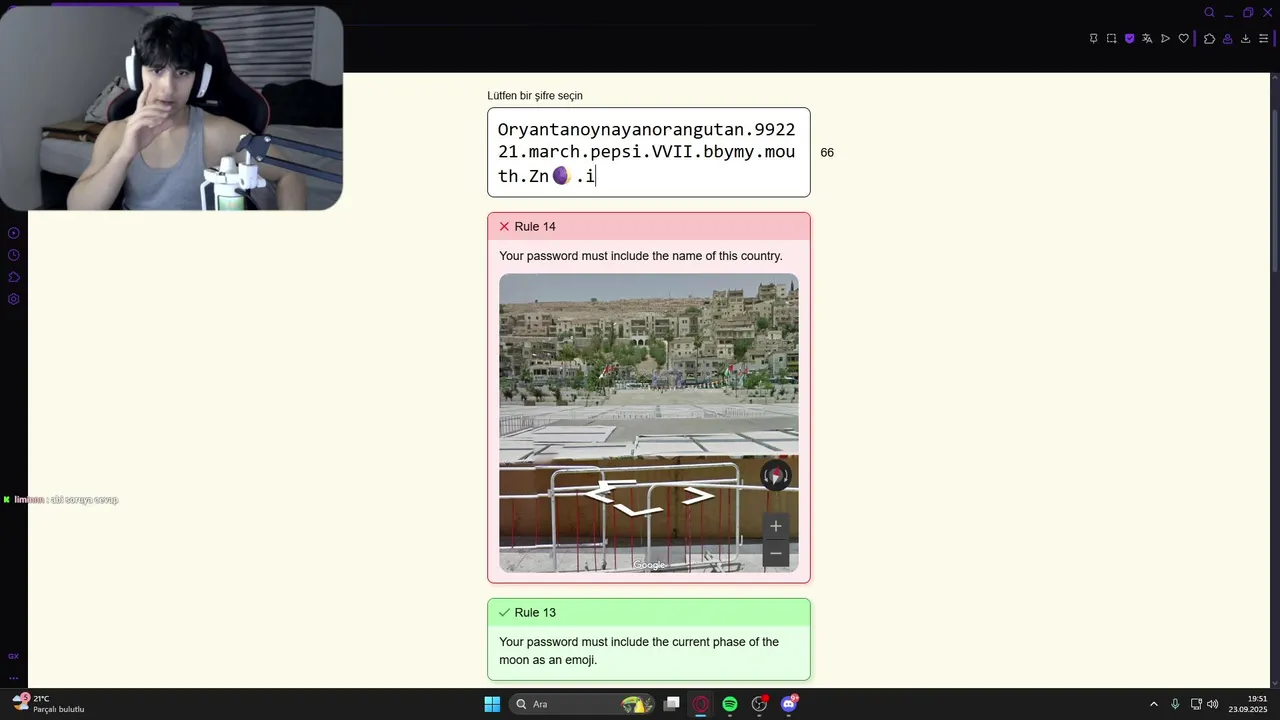Open the weather widget showing 21°C
Image resolution: width=1280 pixels, height=720 pixels.
click(x=48, y=704)
